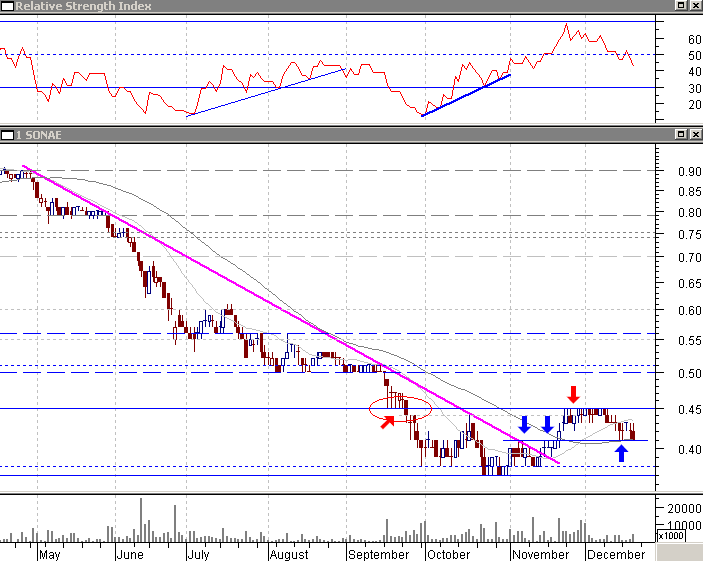
Task: Click the SONAE chart panel system icon
Action: 7,135
